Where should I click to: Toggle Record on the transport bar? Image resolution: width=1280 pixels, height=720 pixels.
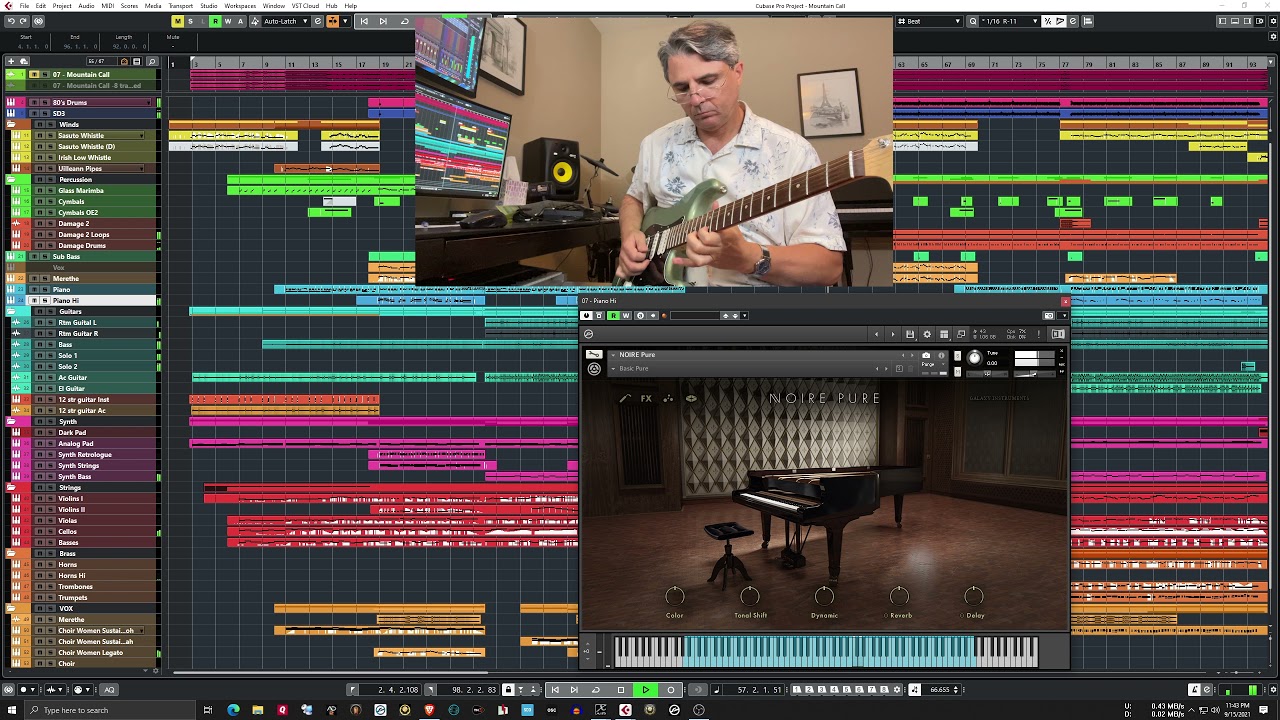[x=671, y=689]
